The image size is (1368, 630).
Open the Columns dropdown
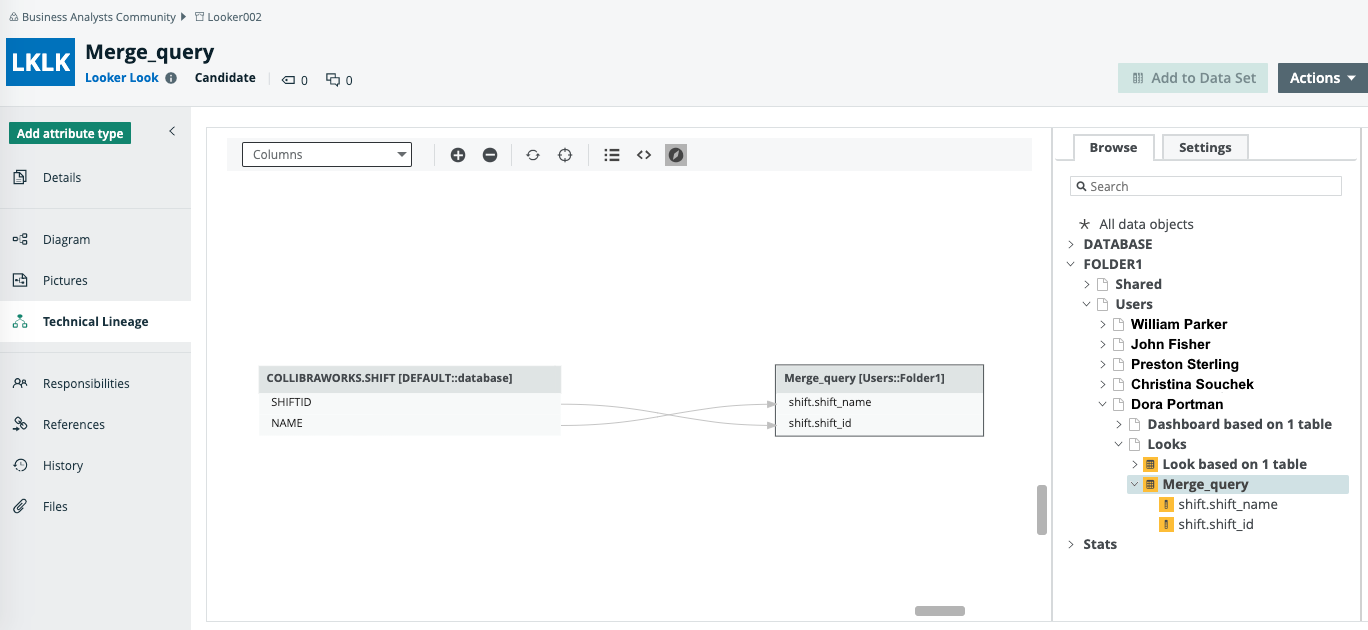[x=327, y=155]
